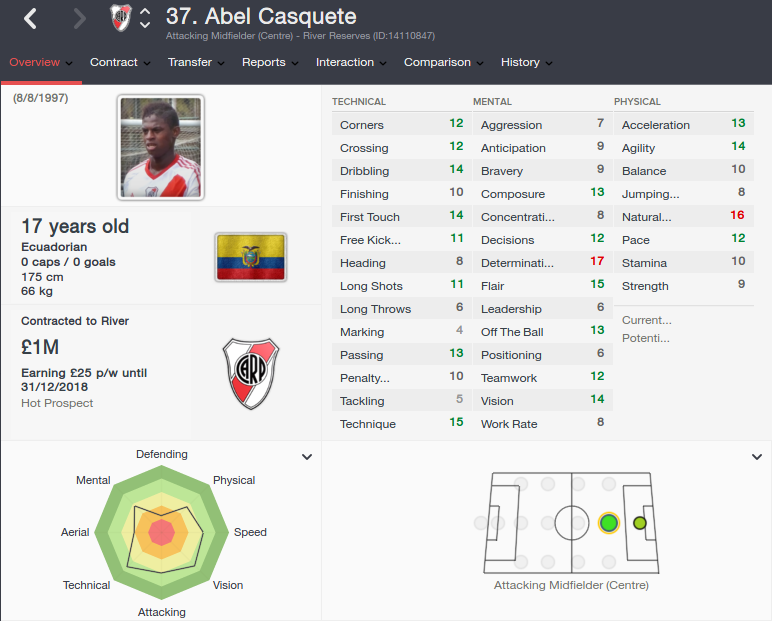Expand the Comparison dropdown

444,63
